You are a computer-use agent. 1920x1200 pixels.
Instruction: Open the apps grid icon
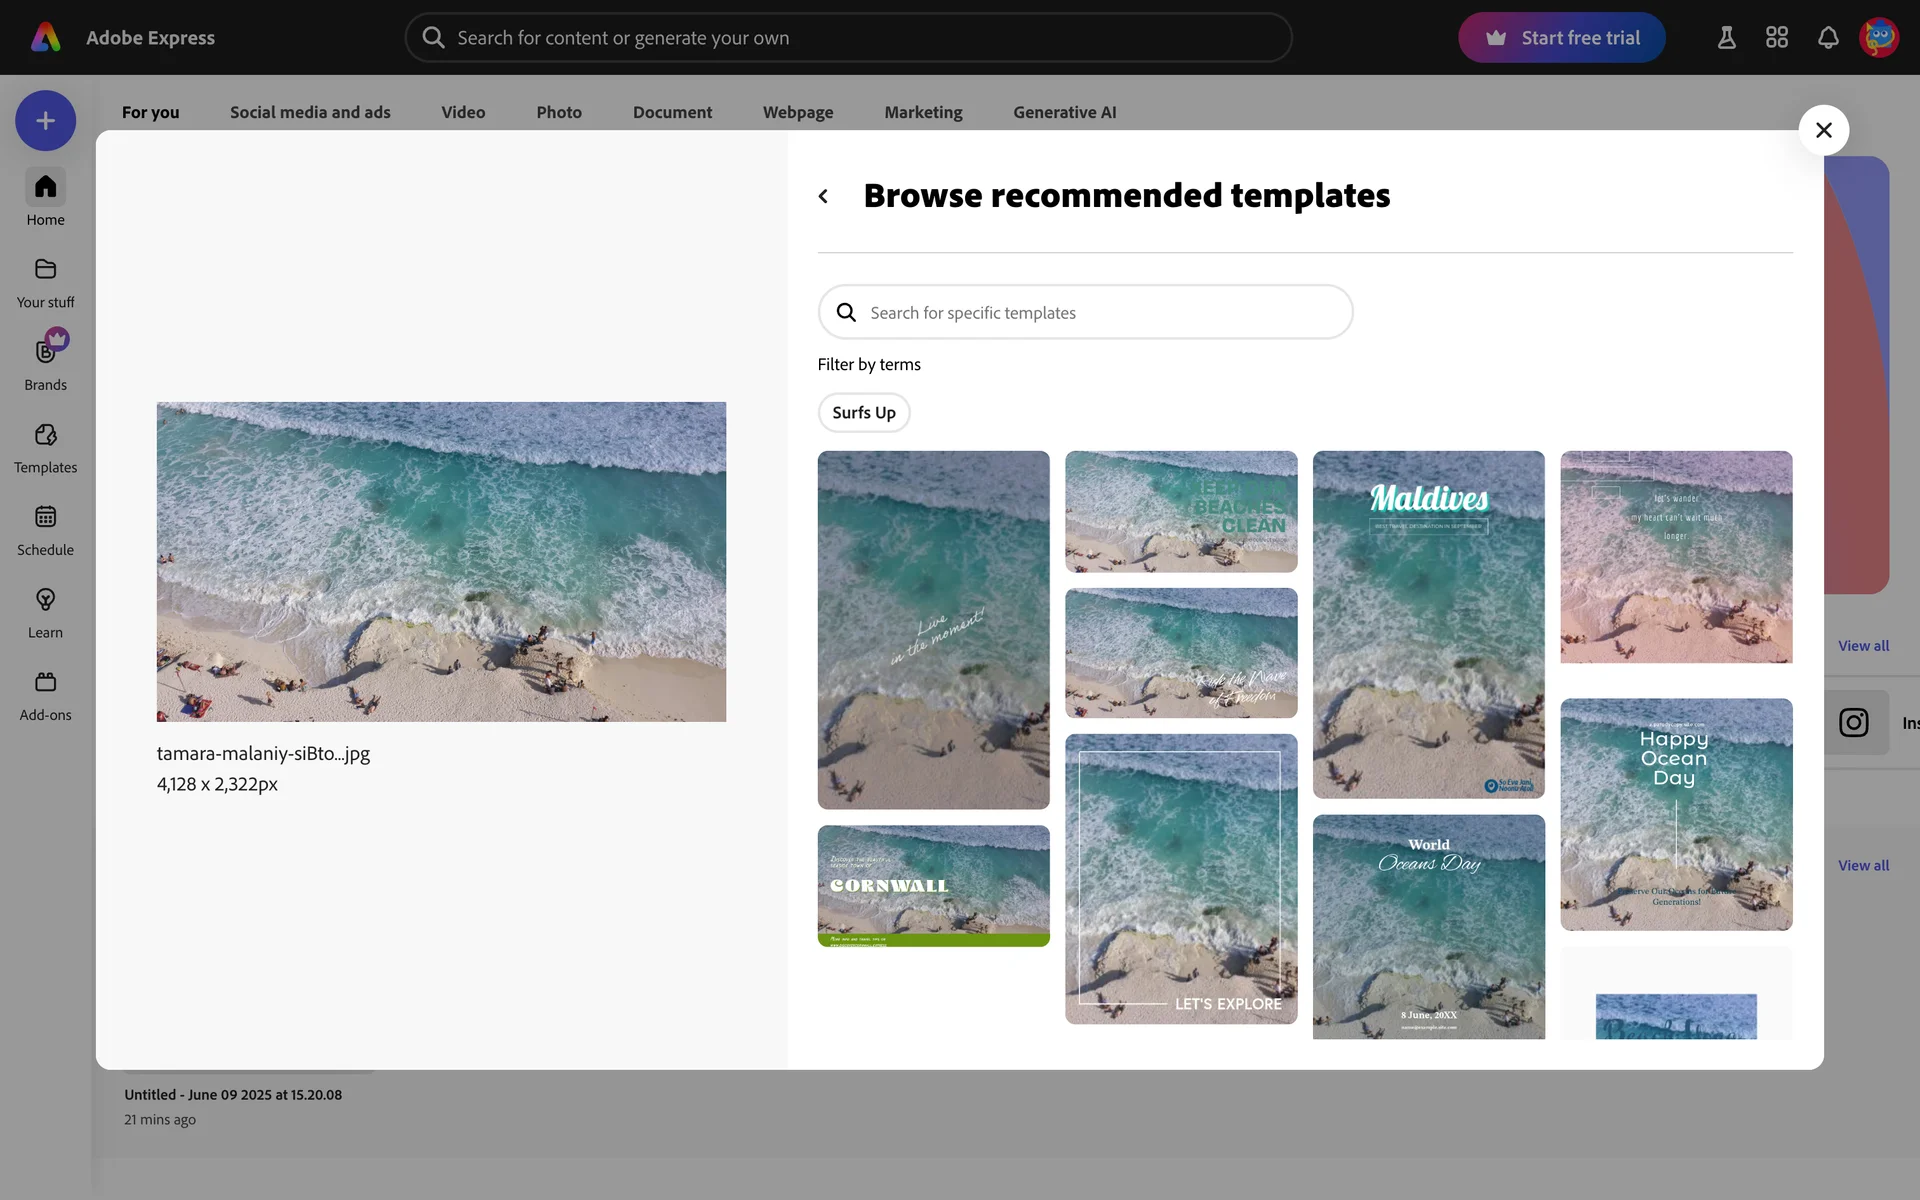tap(1776, 38)
